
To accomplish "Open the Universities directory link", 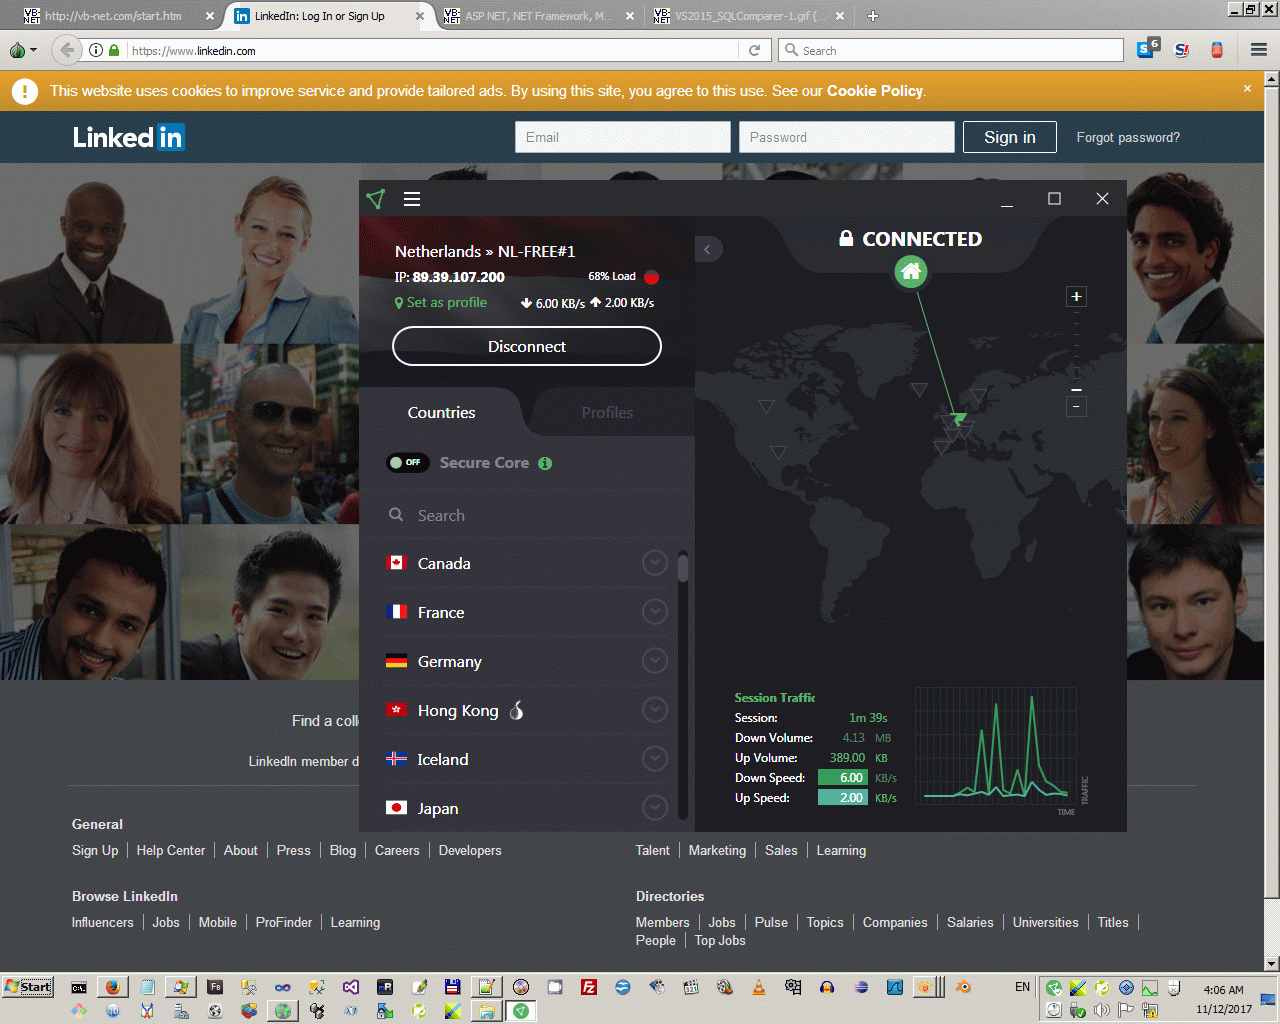I will pyautogui.click(x=1046, y=922).
